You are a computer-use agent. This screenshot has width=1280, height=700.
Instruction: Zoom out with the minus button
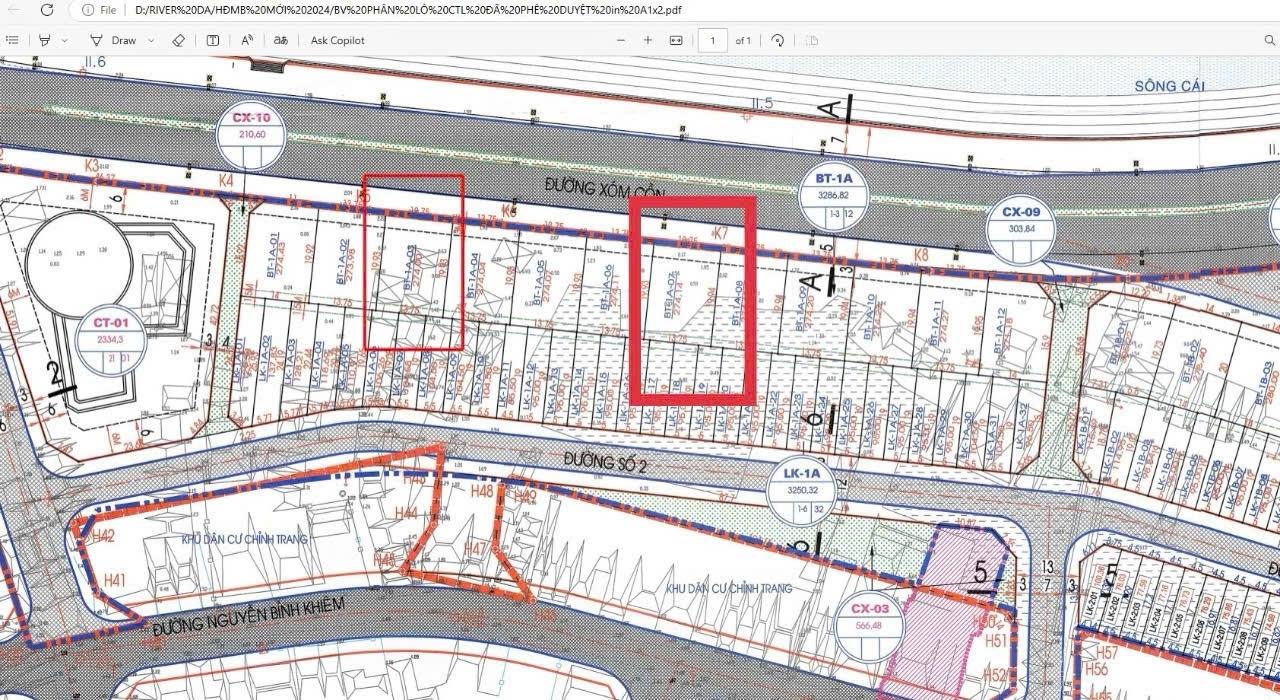[x=621, y=40]
